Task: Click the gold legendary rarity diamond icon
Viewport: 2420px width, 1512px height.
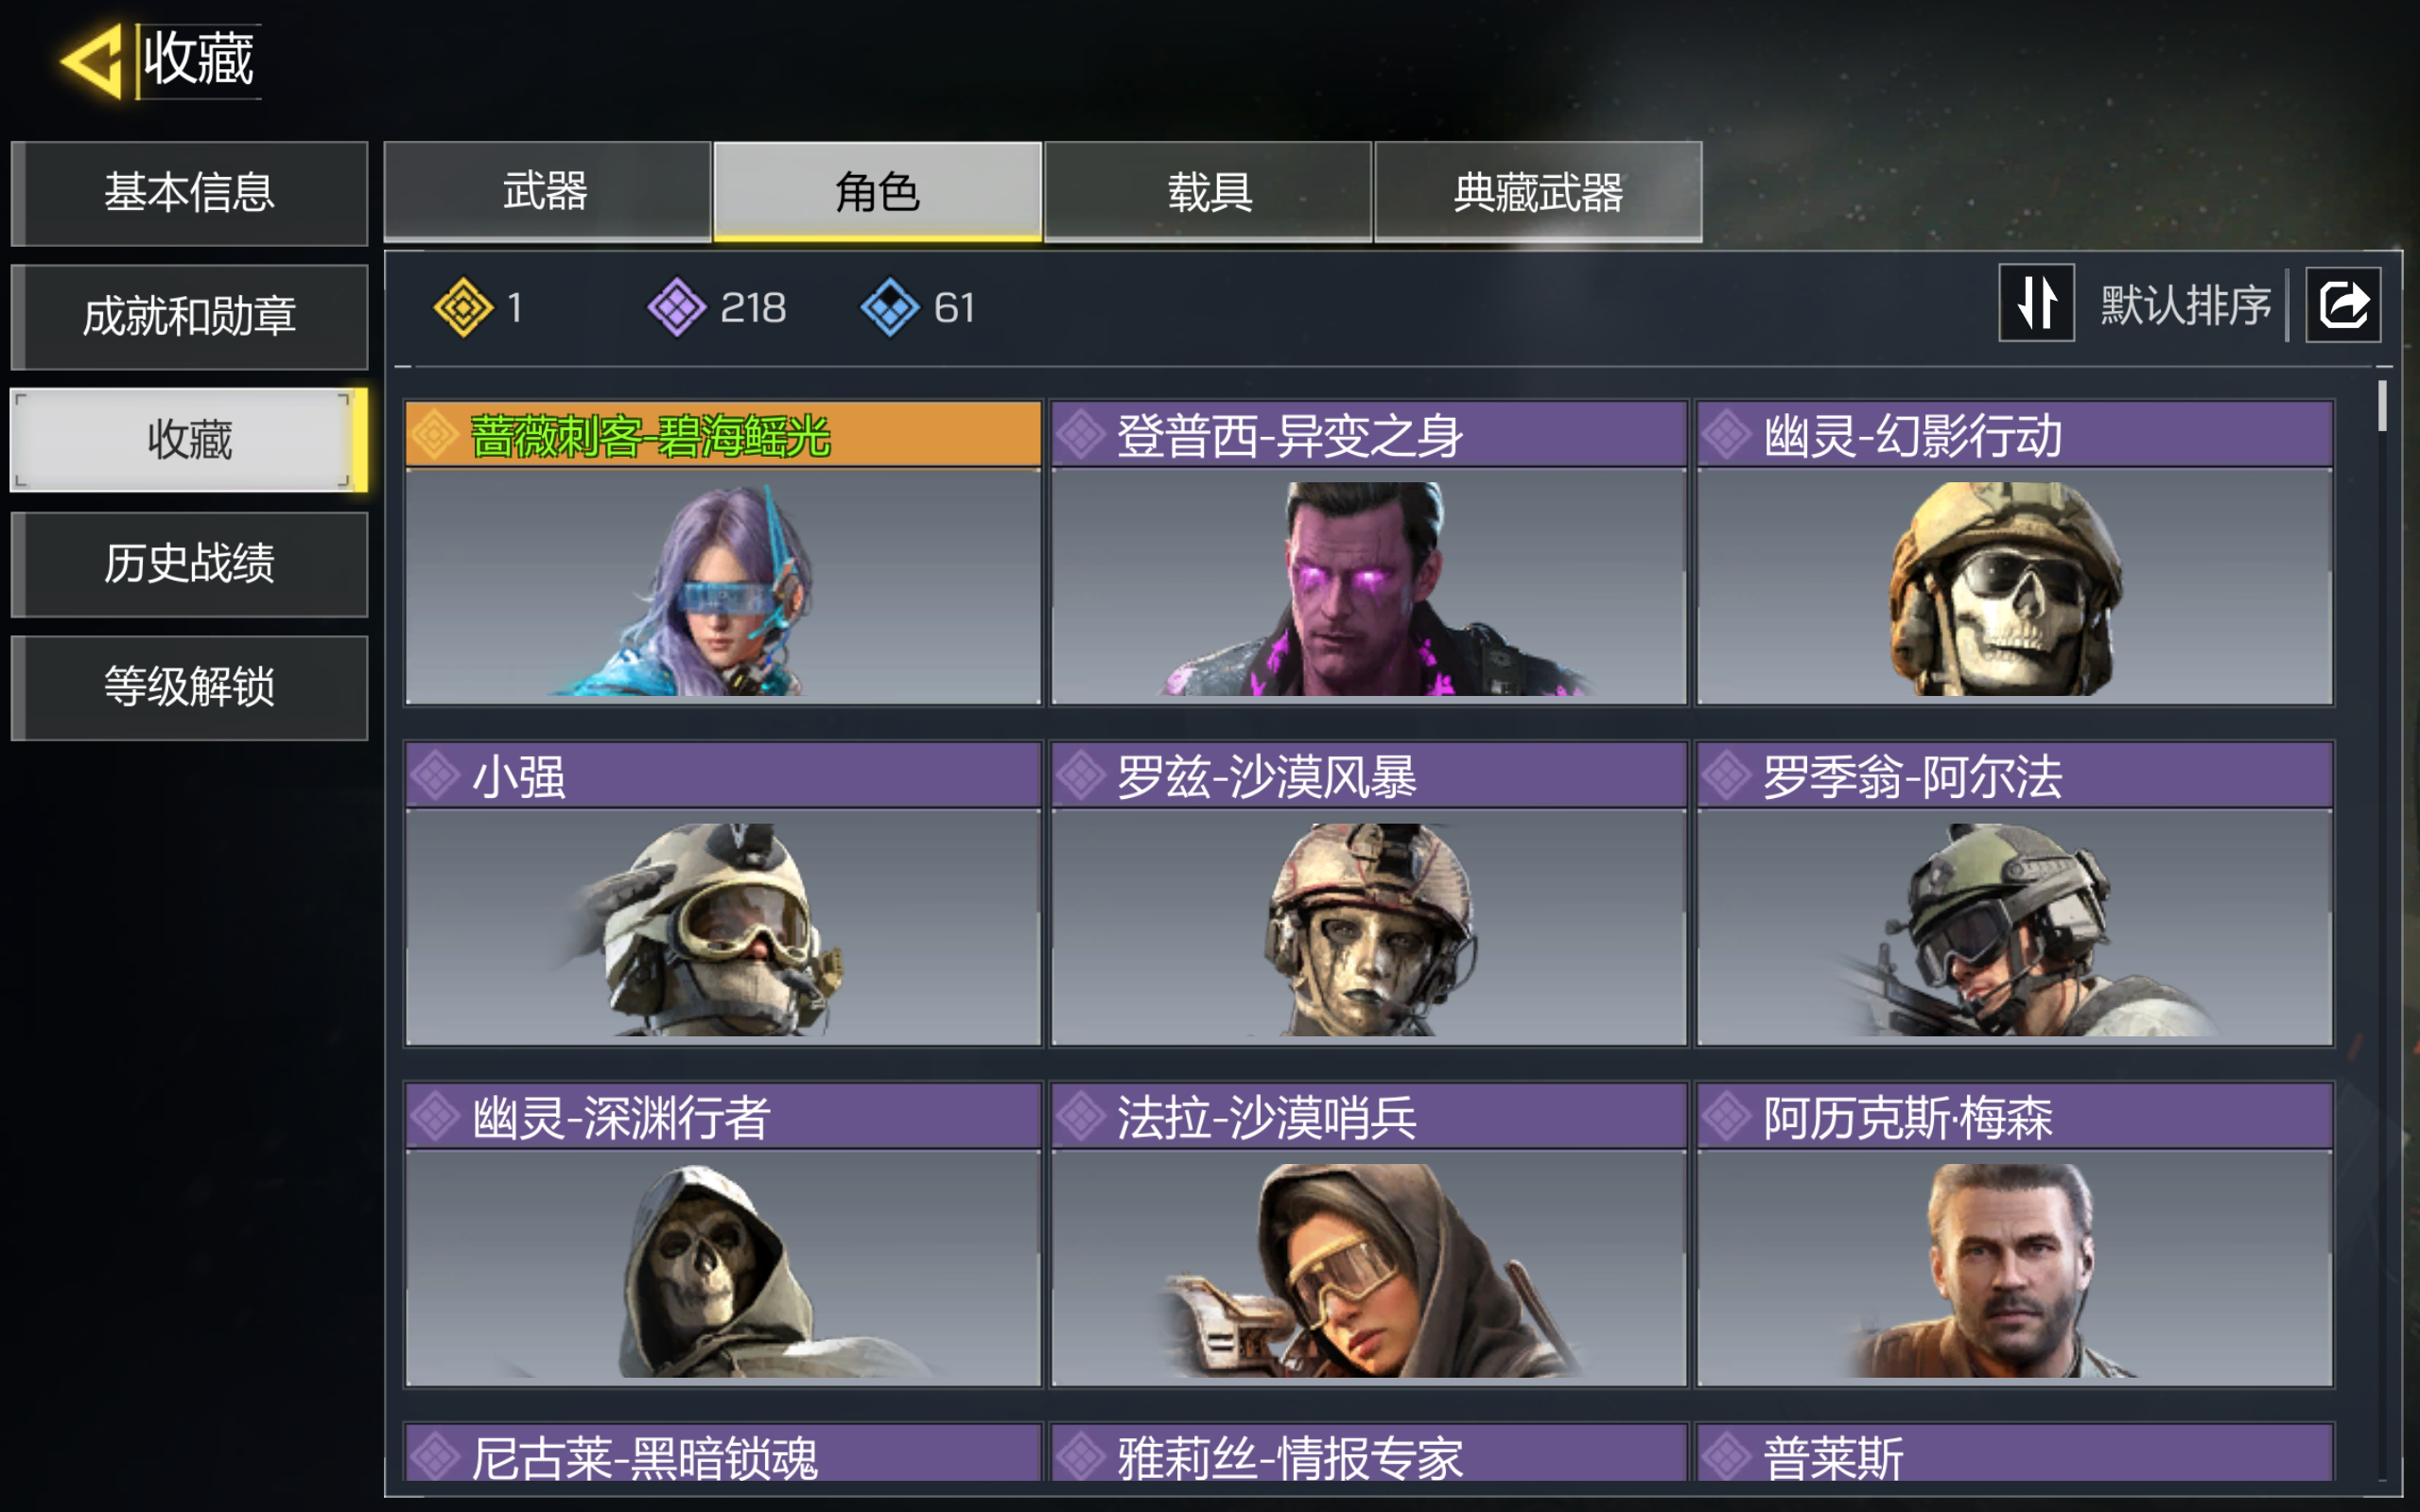Action: click(x=463, y=307)
